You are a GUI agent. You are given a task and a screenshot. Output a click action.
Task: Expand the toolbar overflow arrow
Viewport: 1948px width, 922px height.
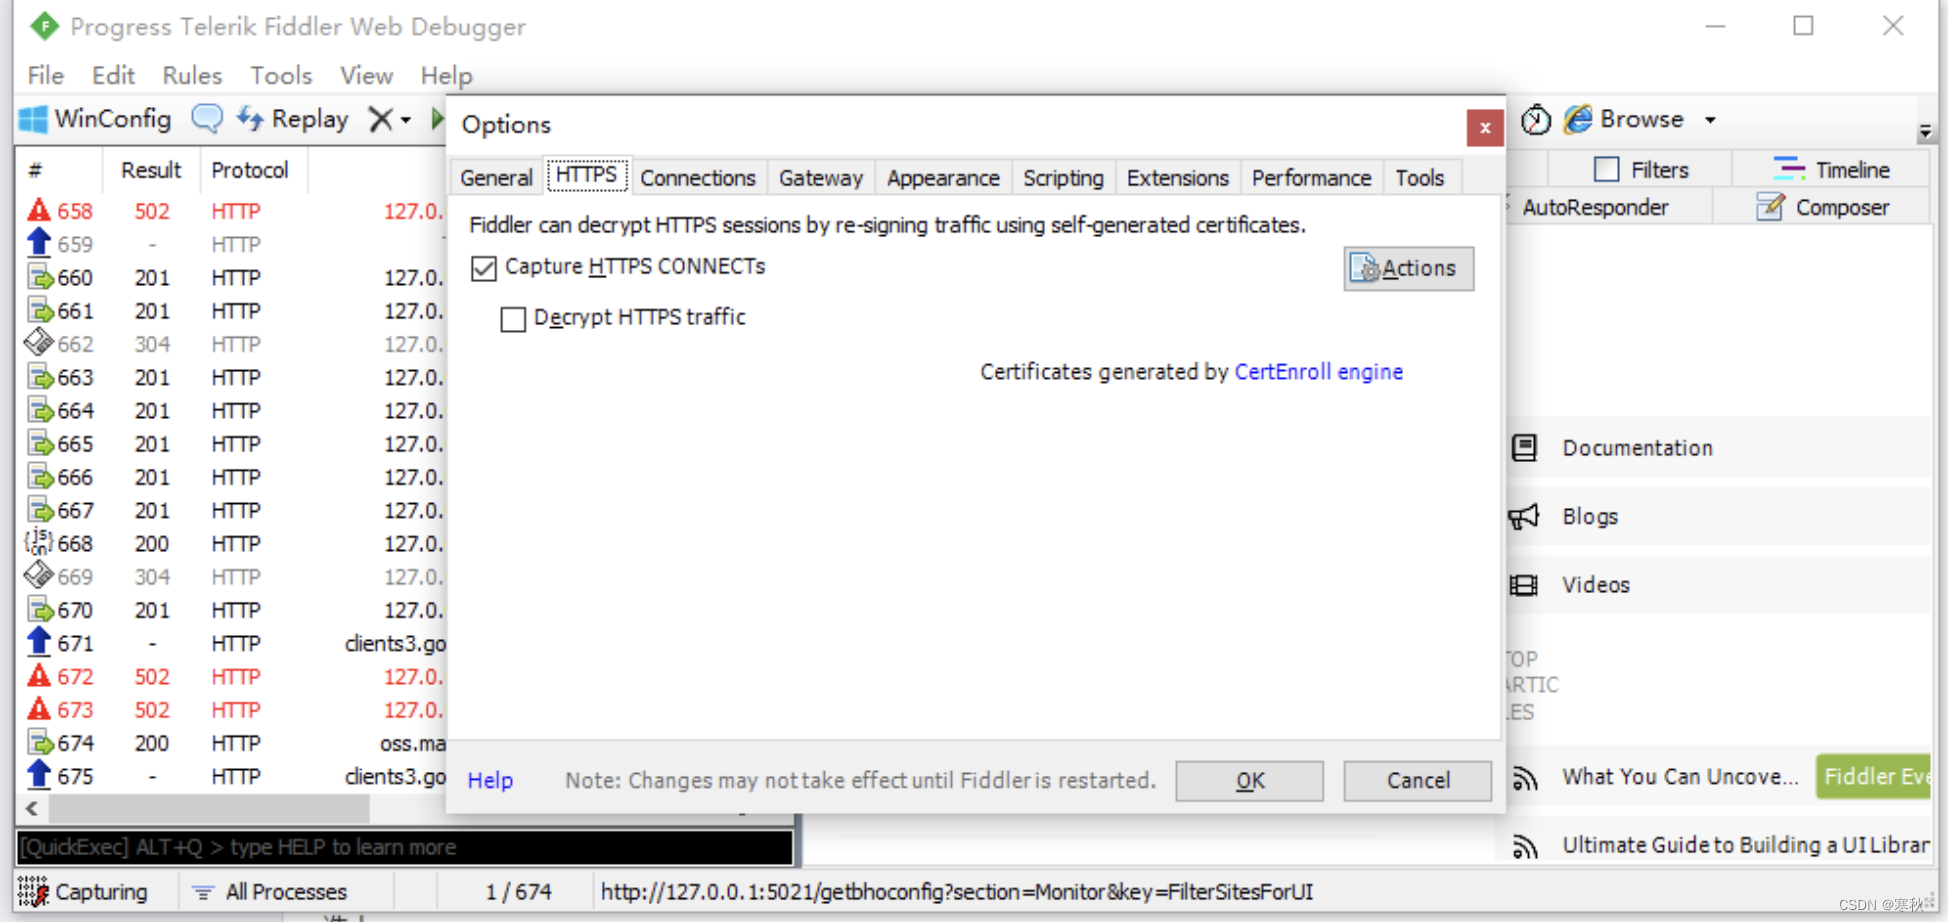(1925, 131)
